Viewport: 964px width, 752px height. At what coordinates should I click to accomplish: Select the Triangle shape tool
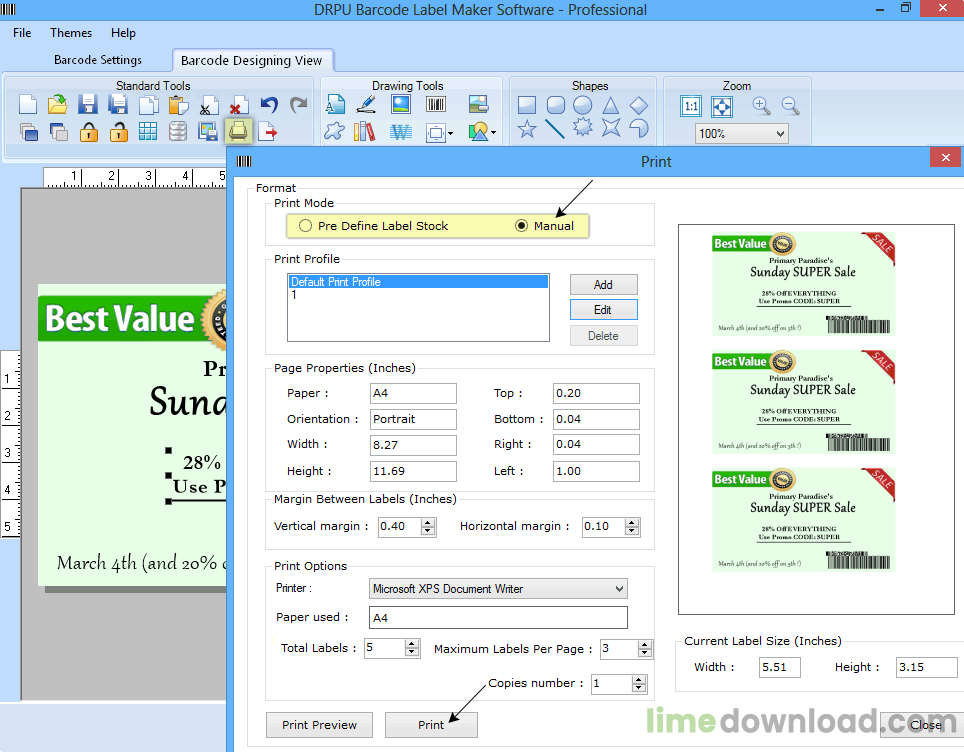click(x=610, y=105)
